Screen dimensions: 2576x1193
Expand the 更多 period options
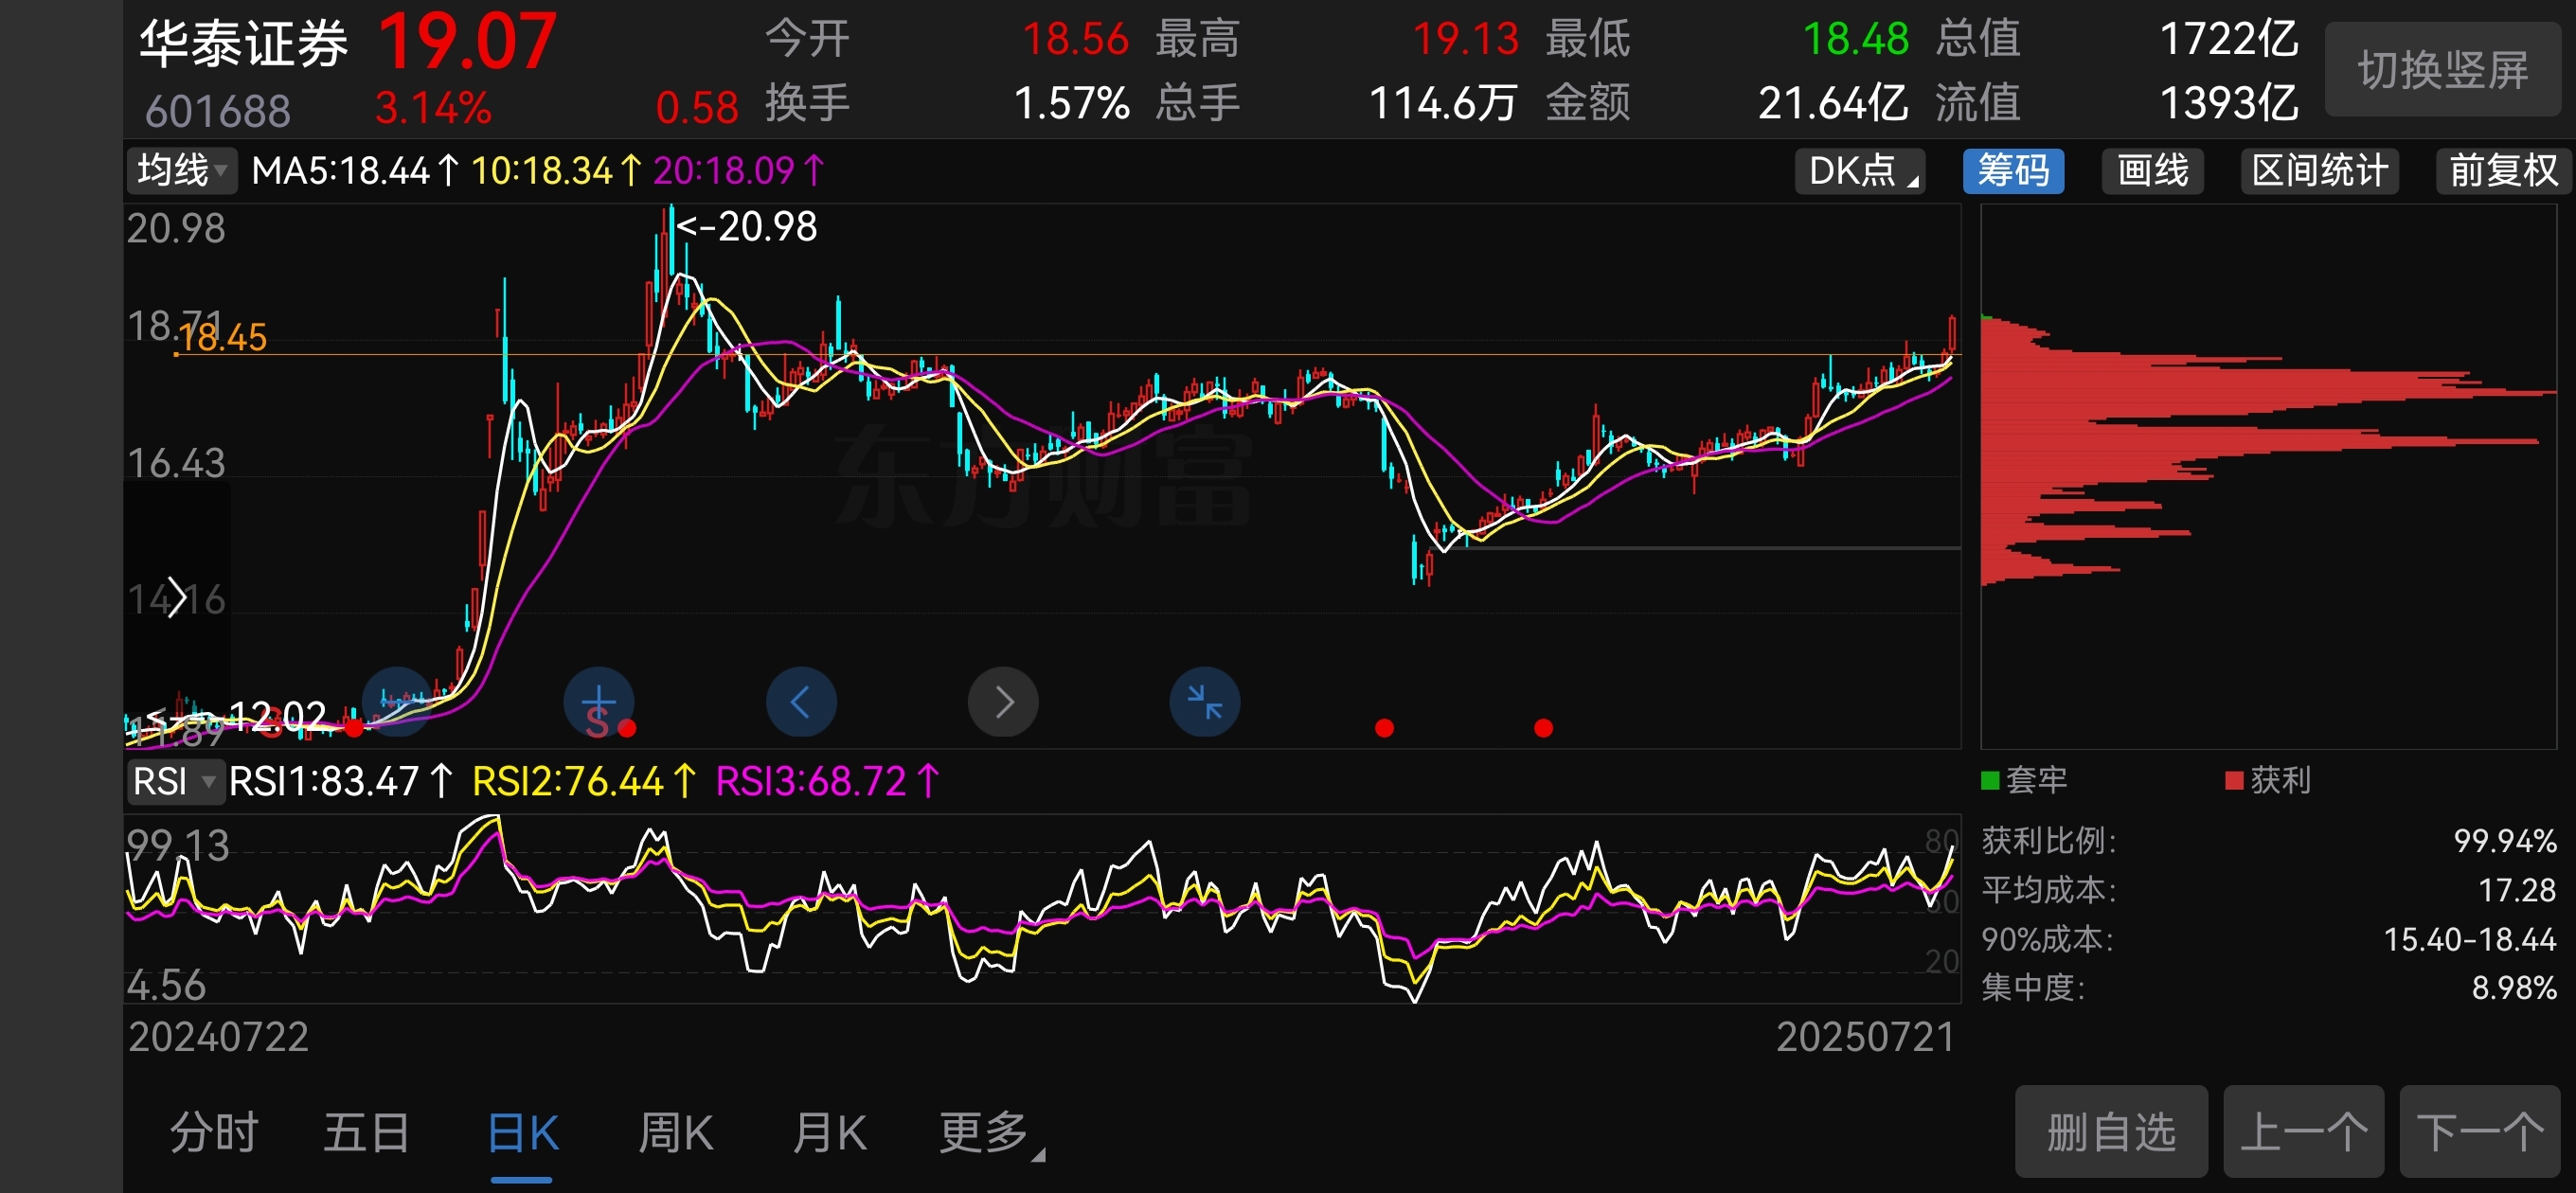[990, 1133]
